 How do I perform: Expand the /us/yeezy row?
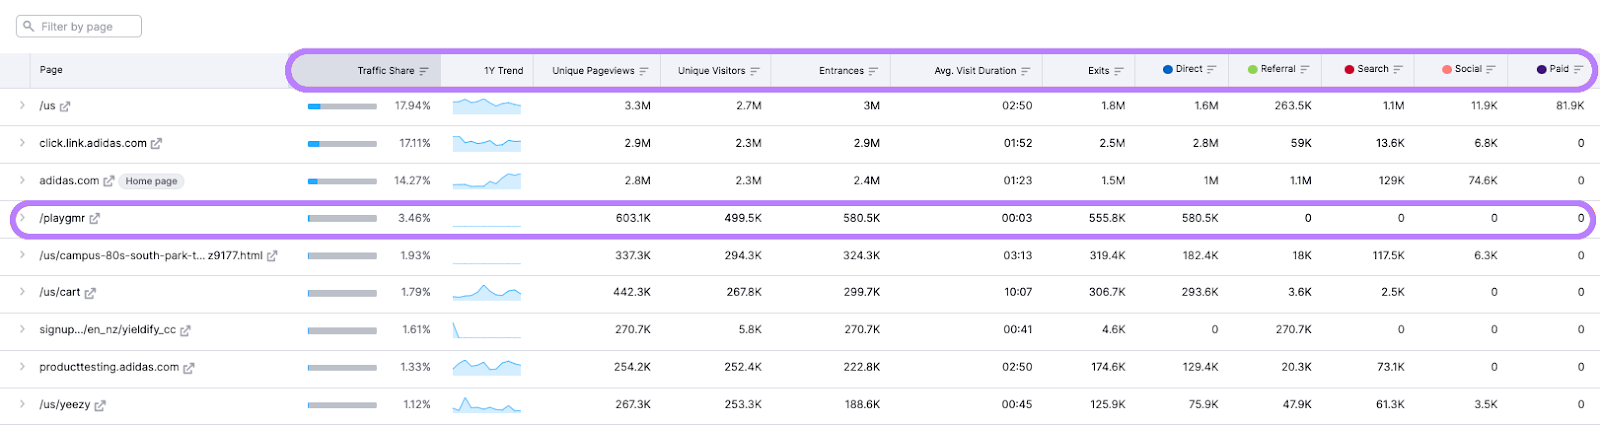22,404
